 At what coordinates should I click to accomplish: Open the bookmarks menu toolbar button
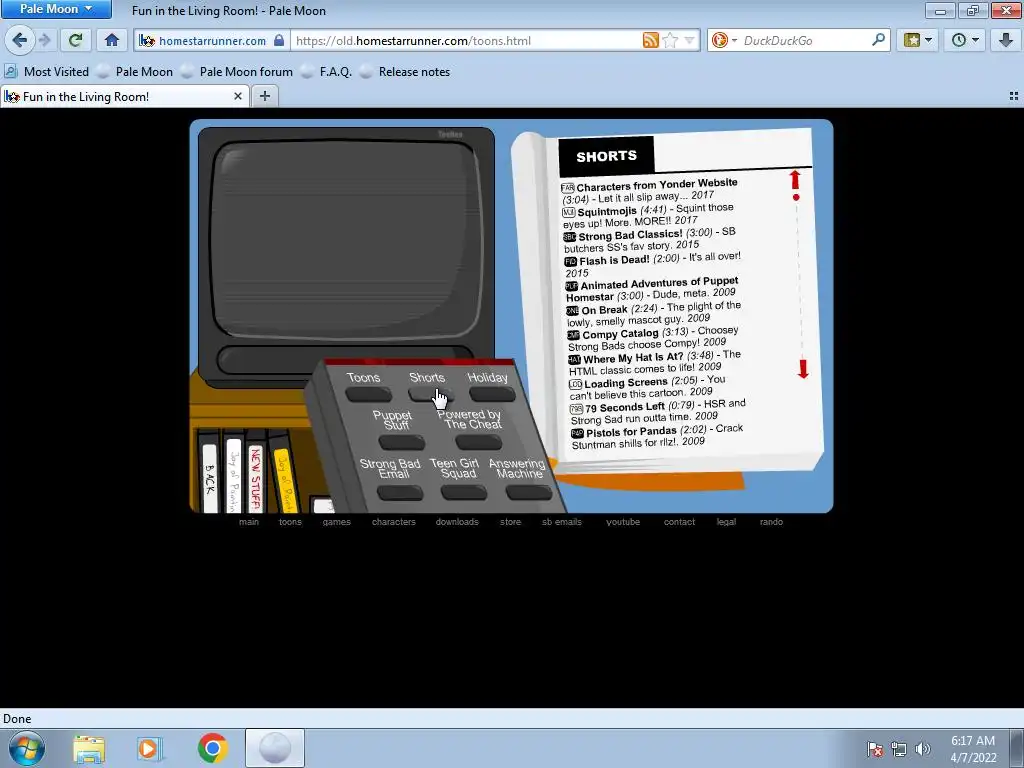918,40
